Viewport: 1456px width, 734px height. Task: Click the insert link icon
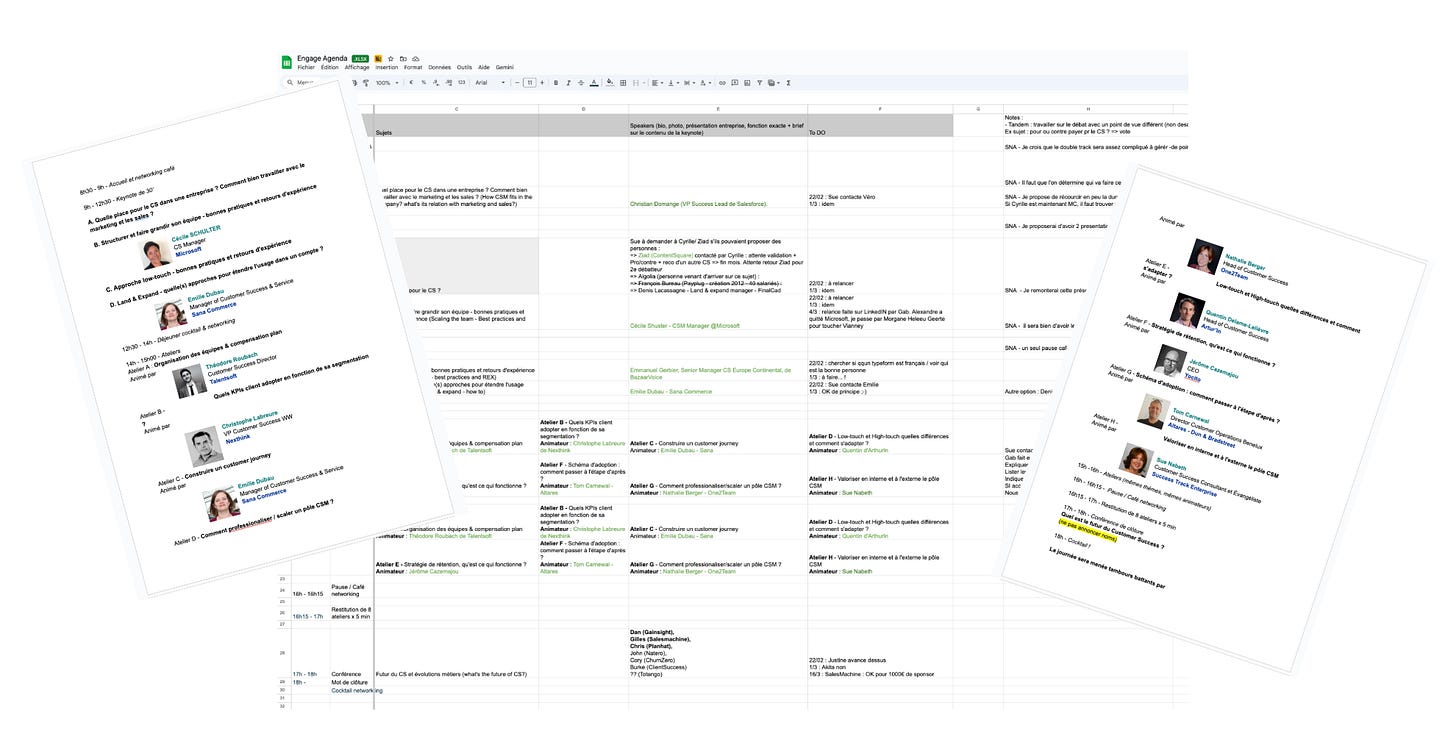[722, 82]
